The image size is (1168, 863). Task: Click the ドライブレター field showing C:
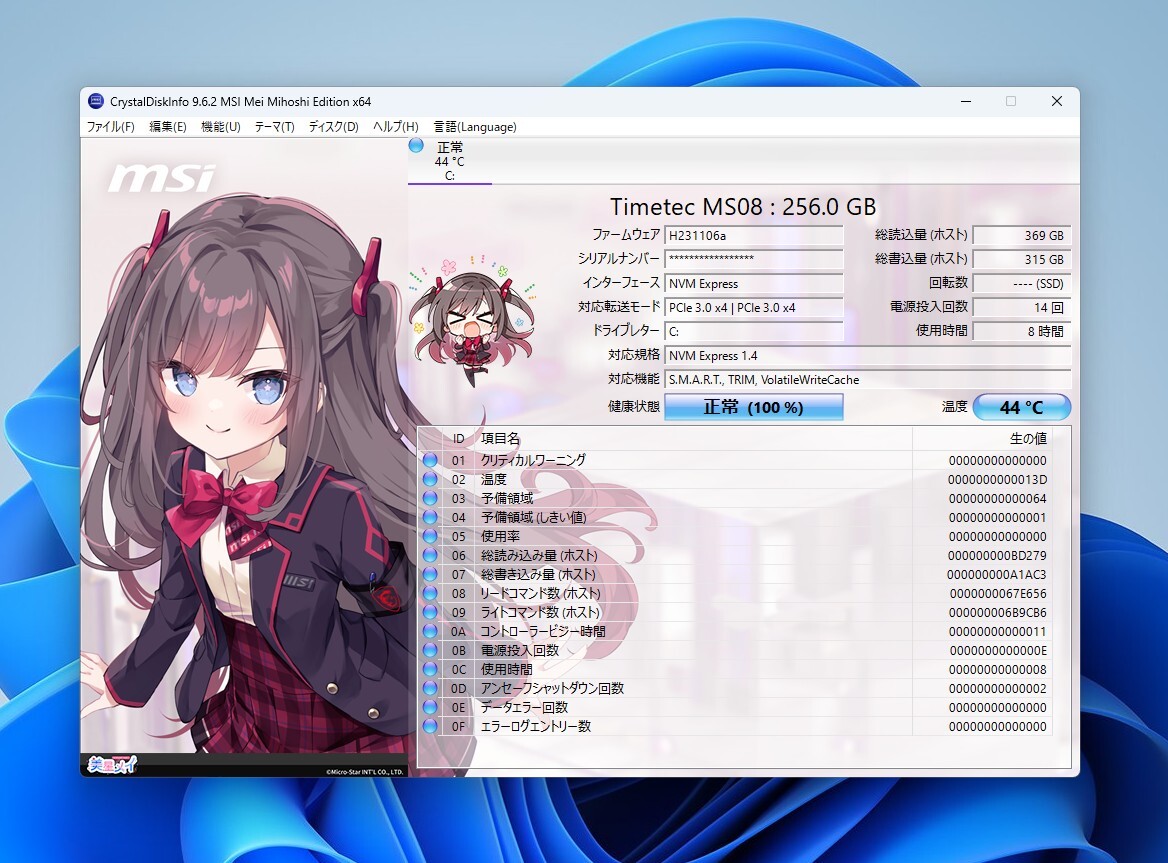click(x=754, y=331)
